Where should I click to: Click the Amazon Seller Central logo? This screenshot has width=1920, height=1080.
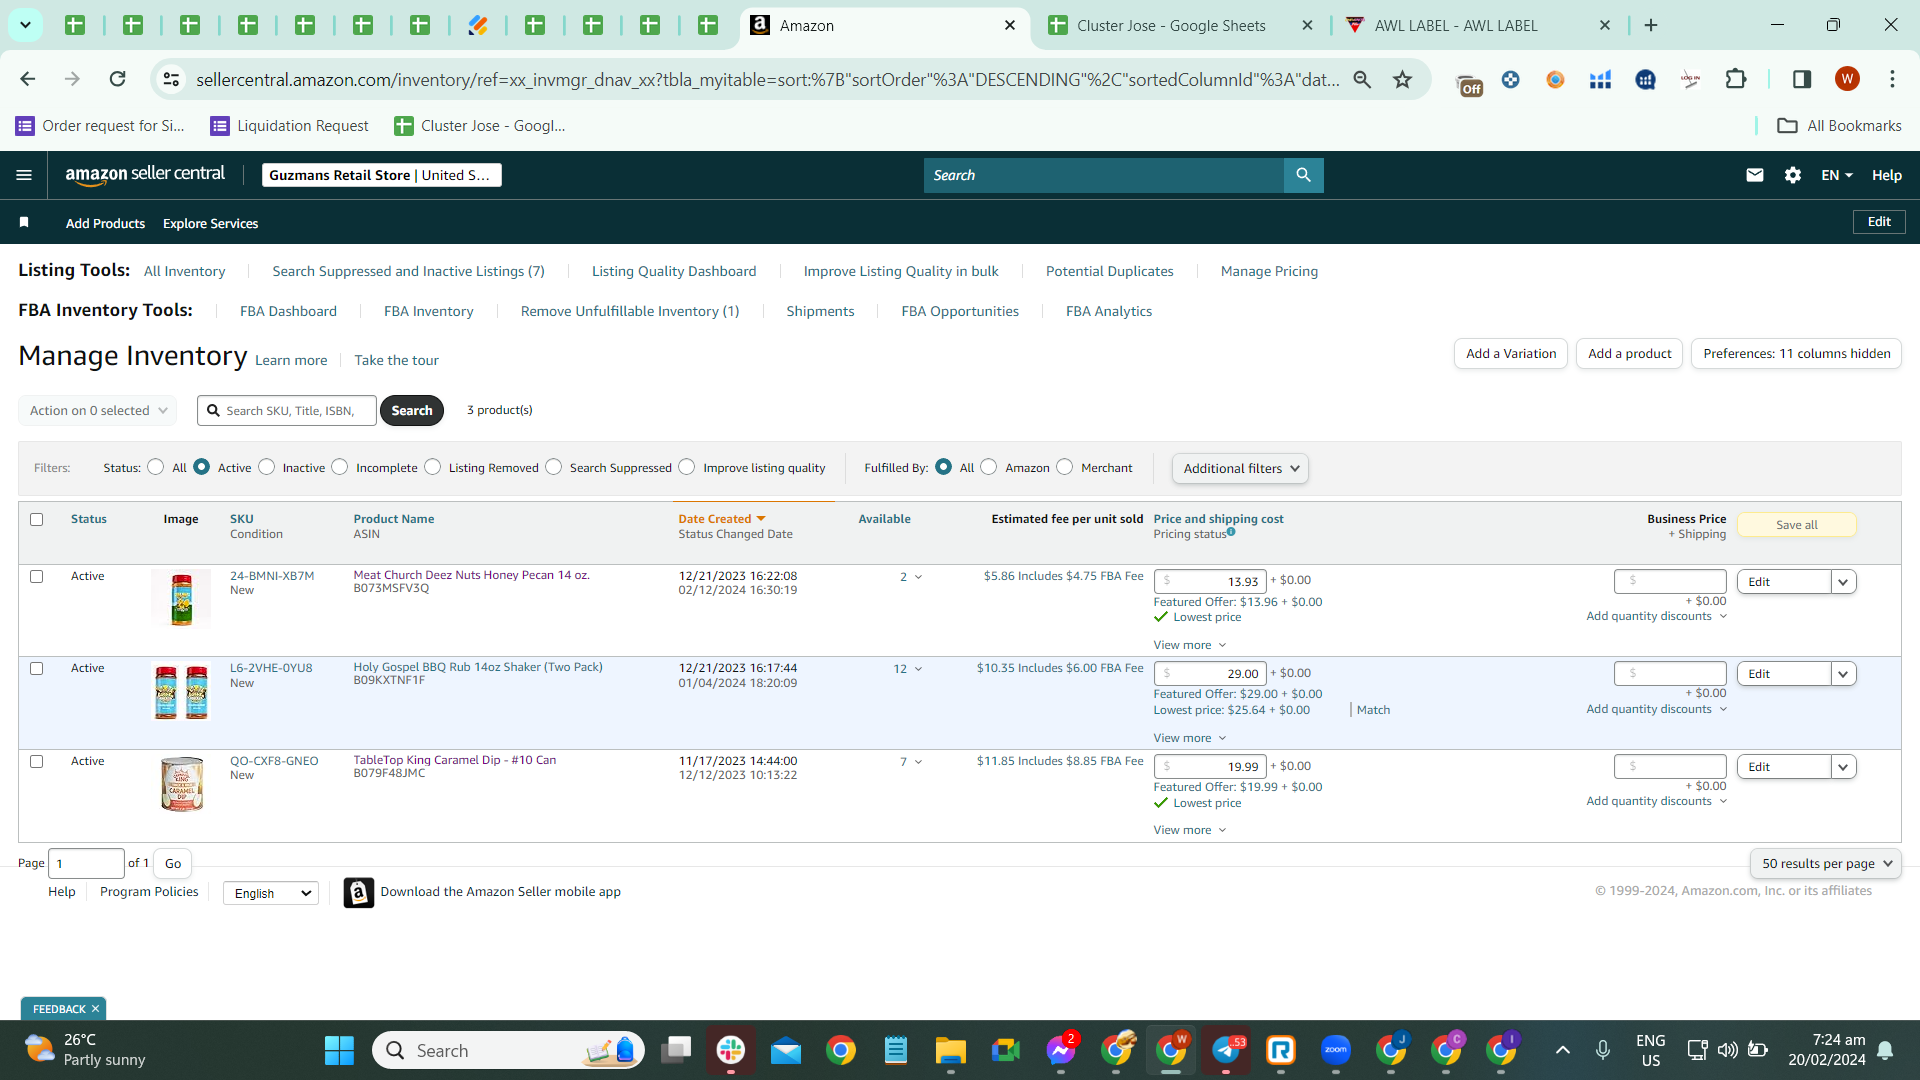(x=145, y=175)
